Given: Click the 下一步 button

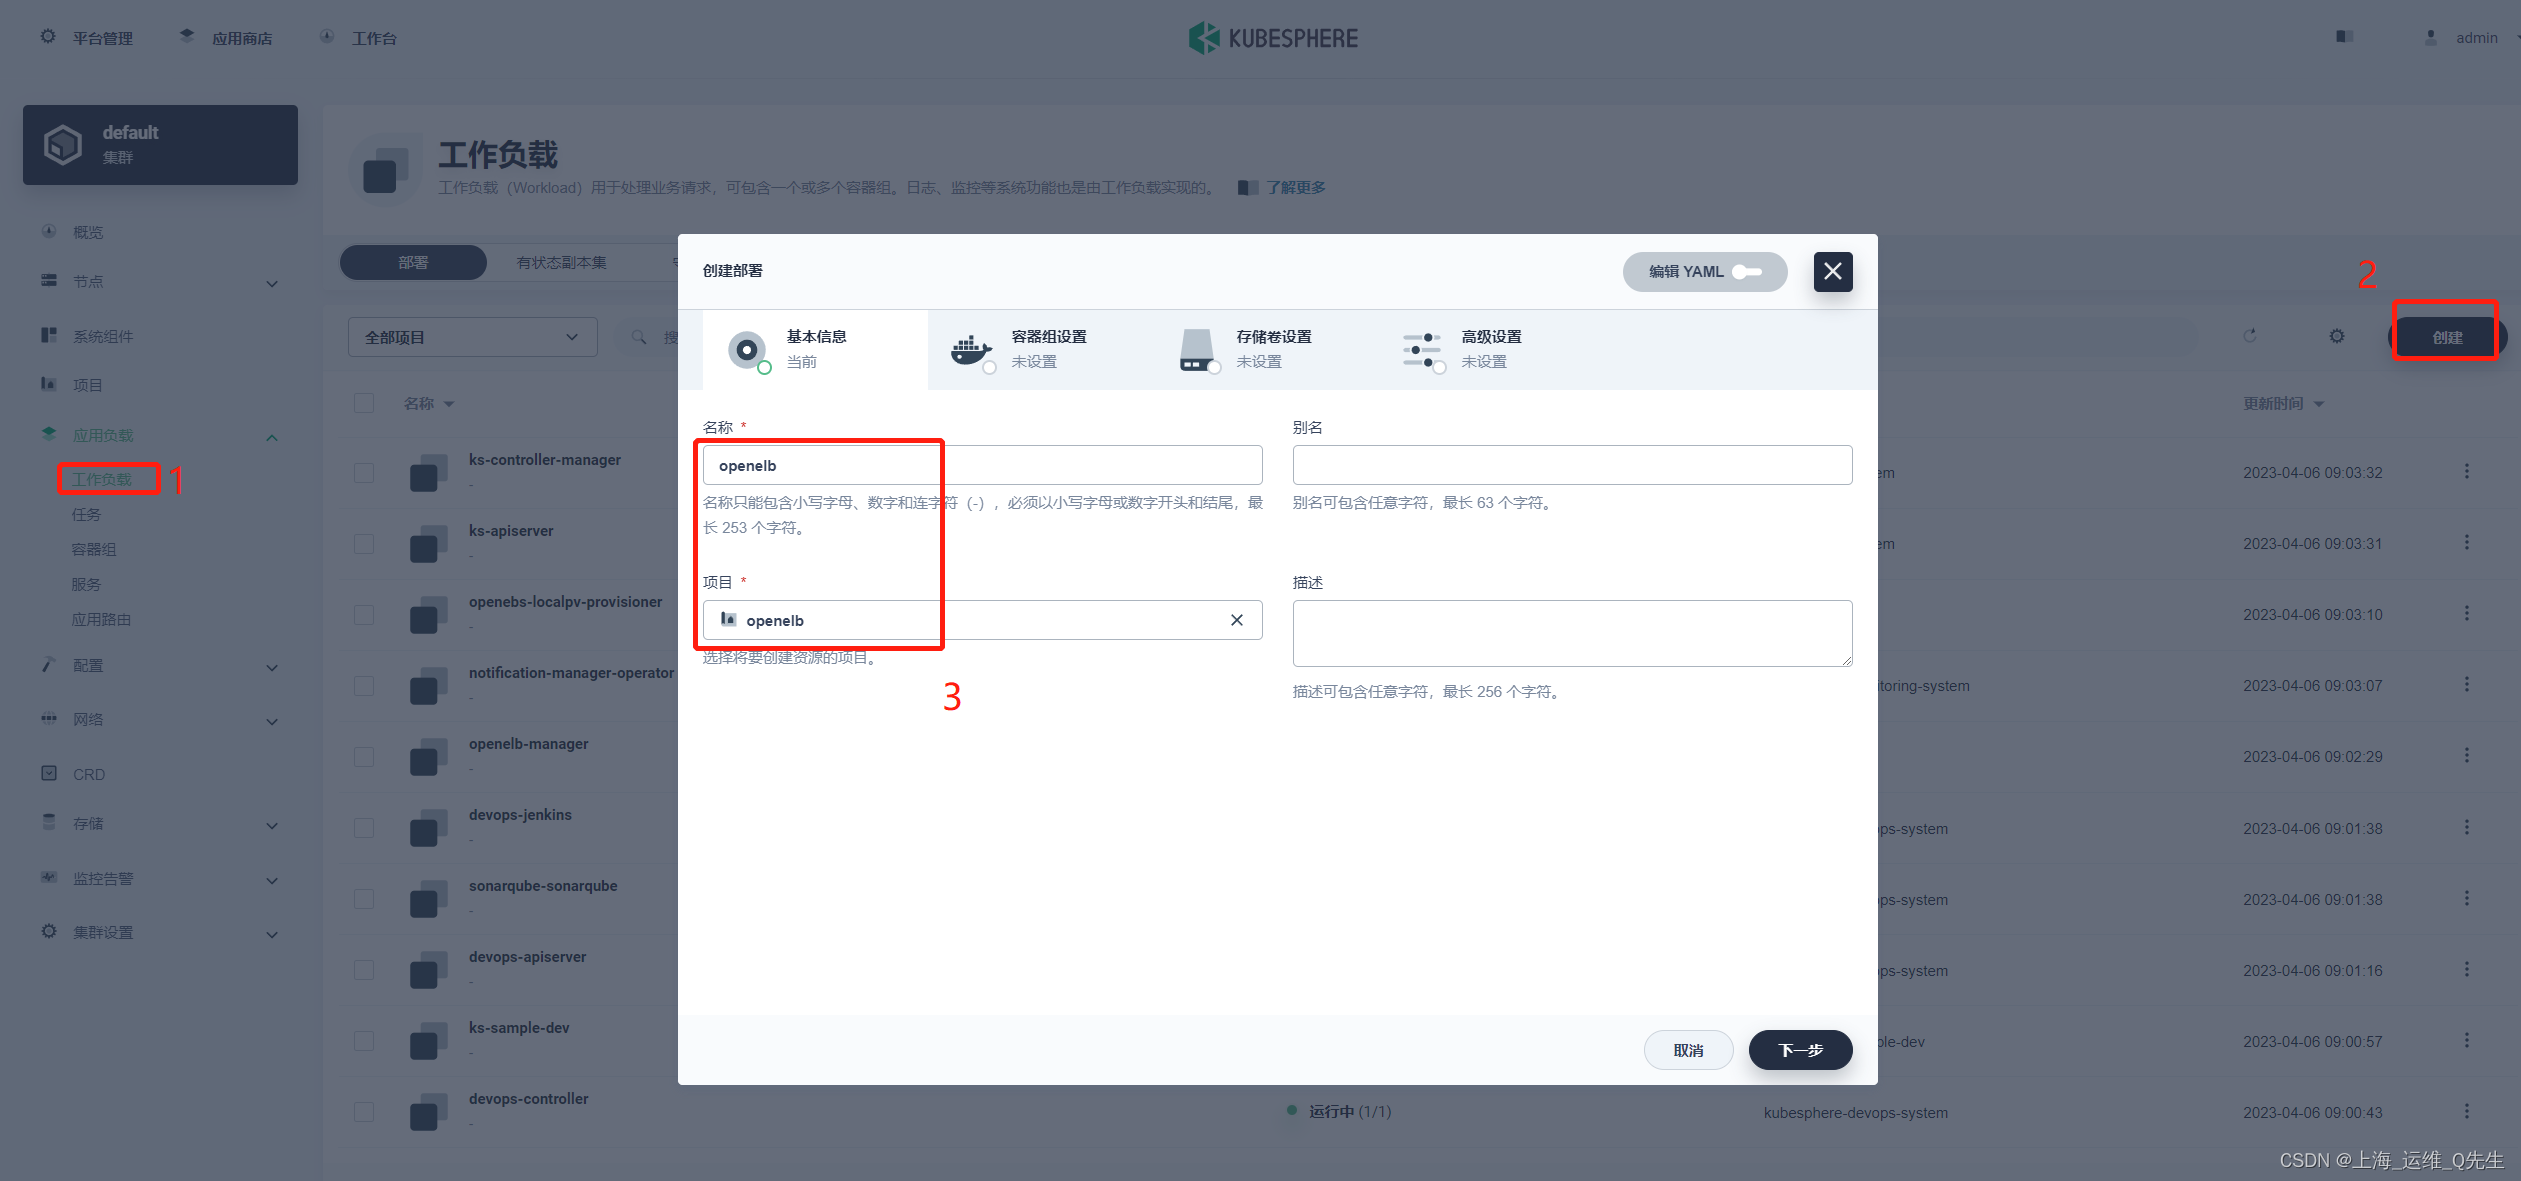Looking at the screenshot, I should coord(1800,1050).
